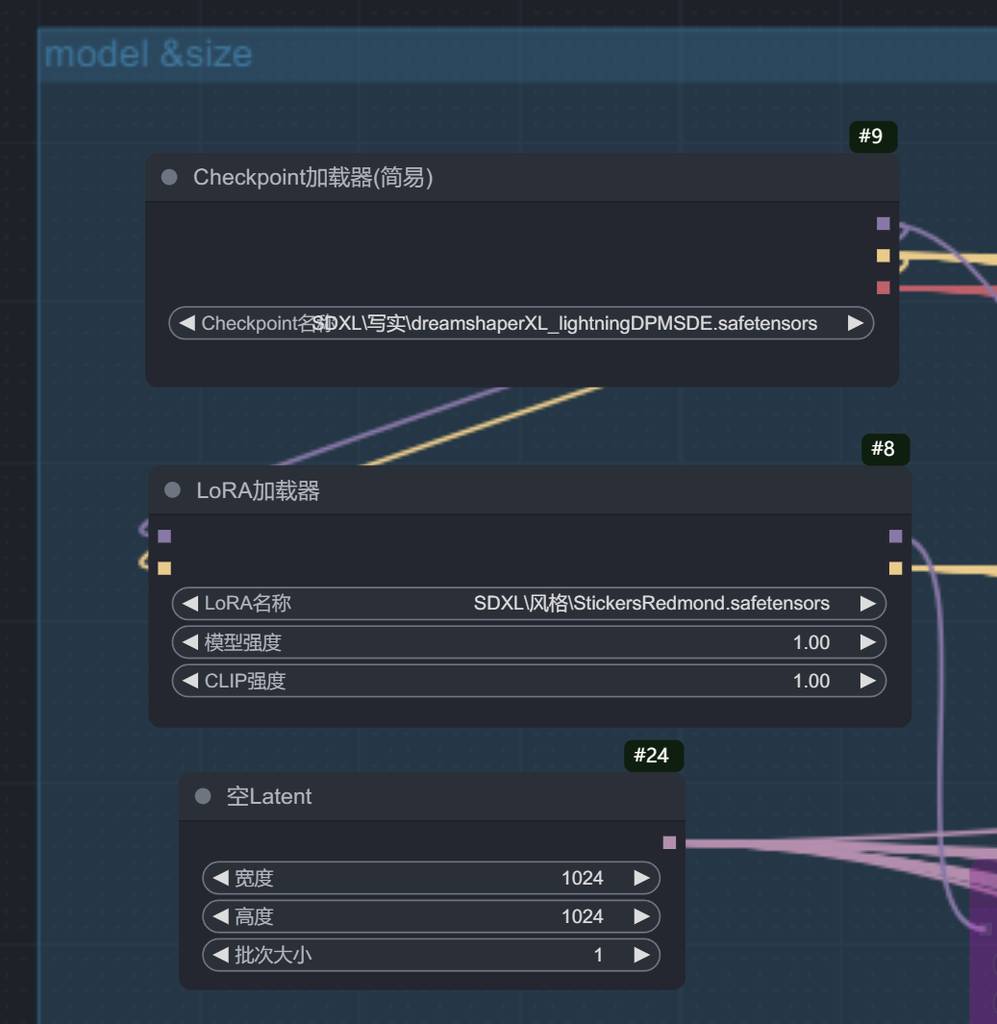997x1024 pixels.
Task: Click the yellow CLIP input port on LoRA加载器
Action: pyautogui.click(x=164, y=568)
